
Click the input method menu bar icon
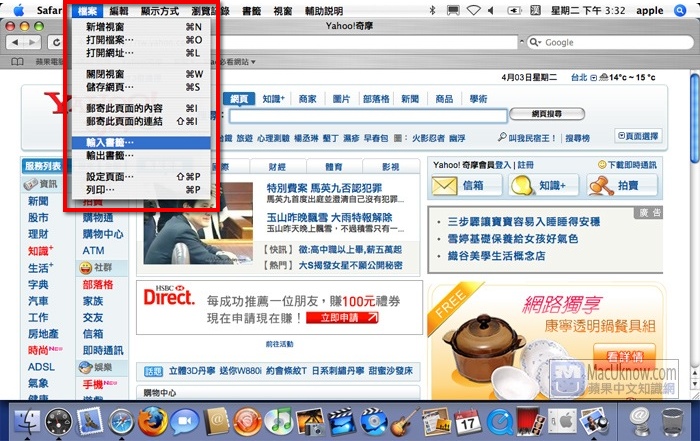click(535, 10)
